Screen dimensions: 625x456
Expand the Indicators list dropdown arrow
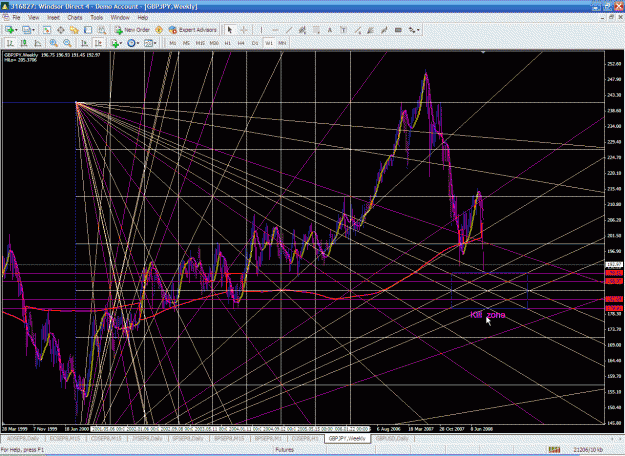(121, 43)
